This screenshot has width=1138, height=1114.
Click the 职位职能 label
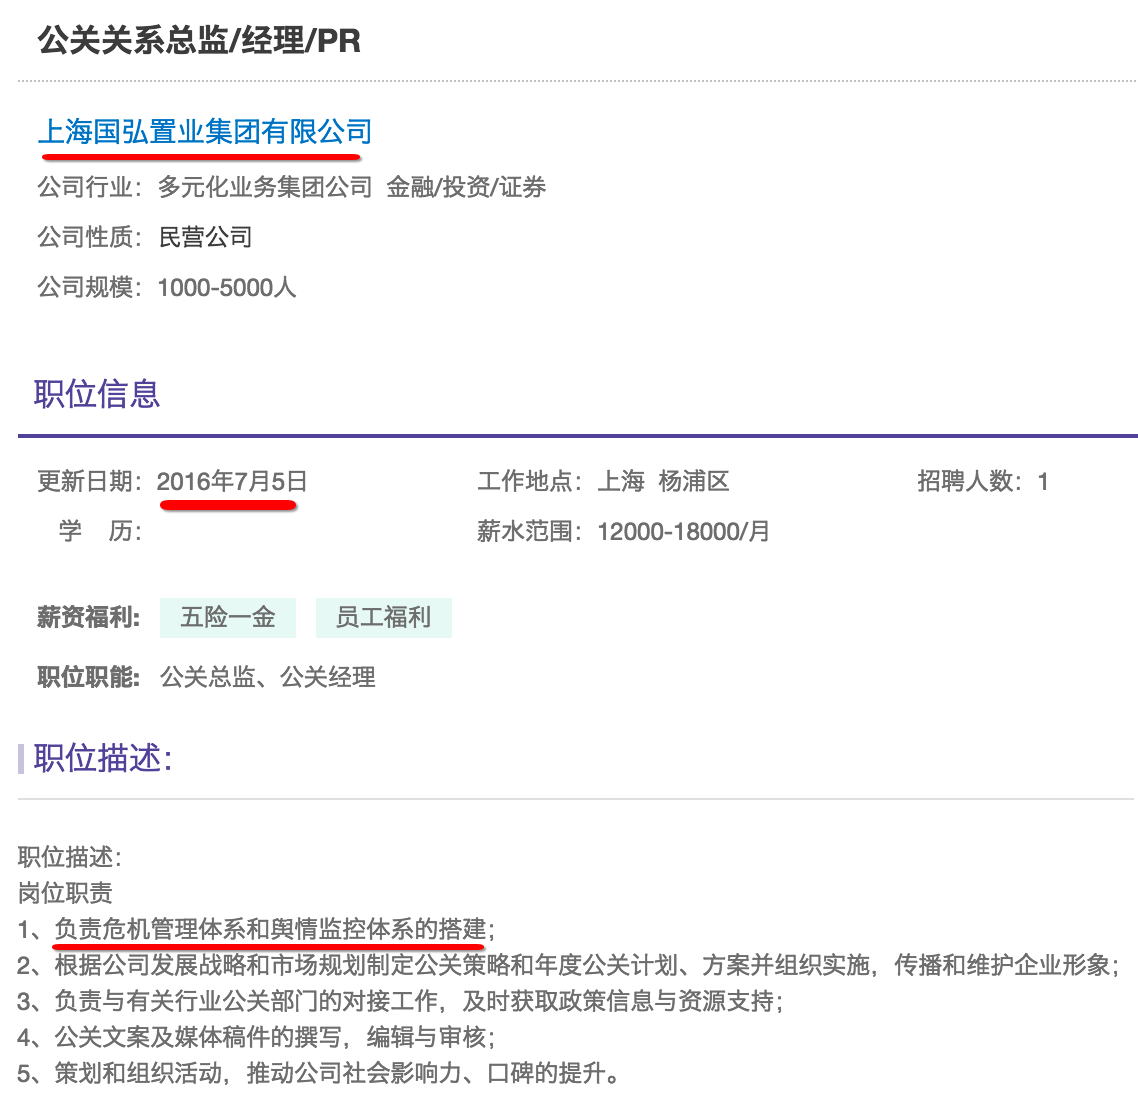pyautogui.click(x=89, y=677)
